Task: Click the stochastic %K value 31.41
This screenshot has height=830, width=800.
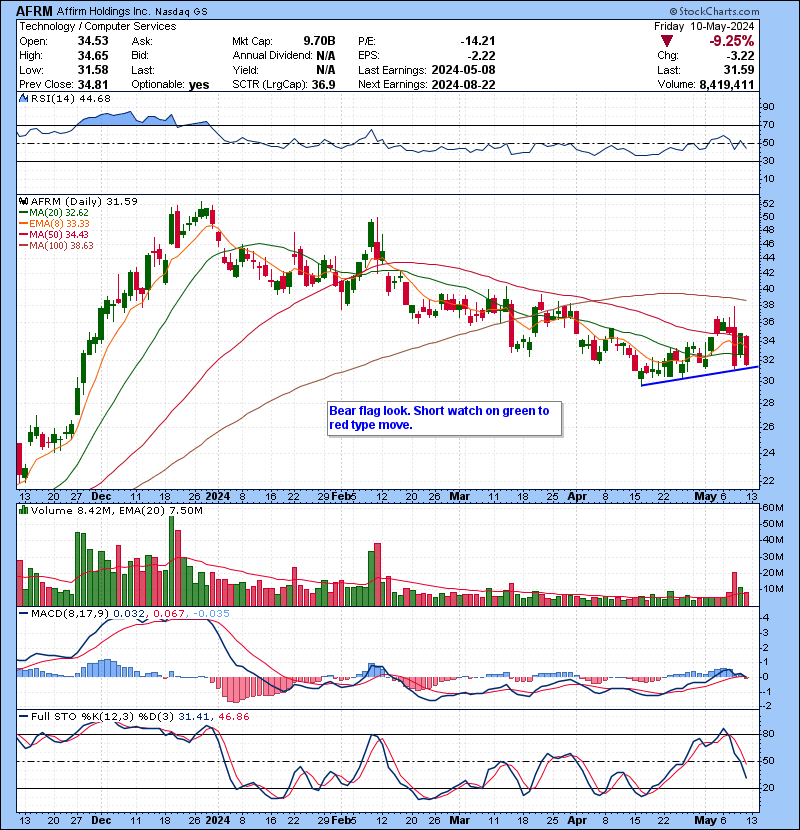Action: coord(194,716)
